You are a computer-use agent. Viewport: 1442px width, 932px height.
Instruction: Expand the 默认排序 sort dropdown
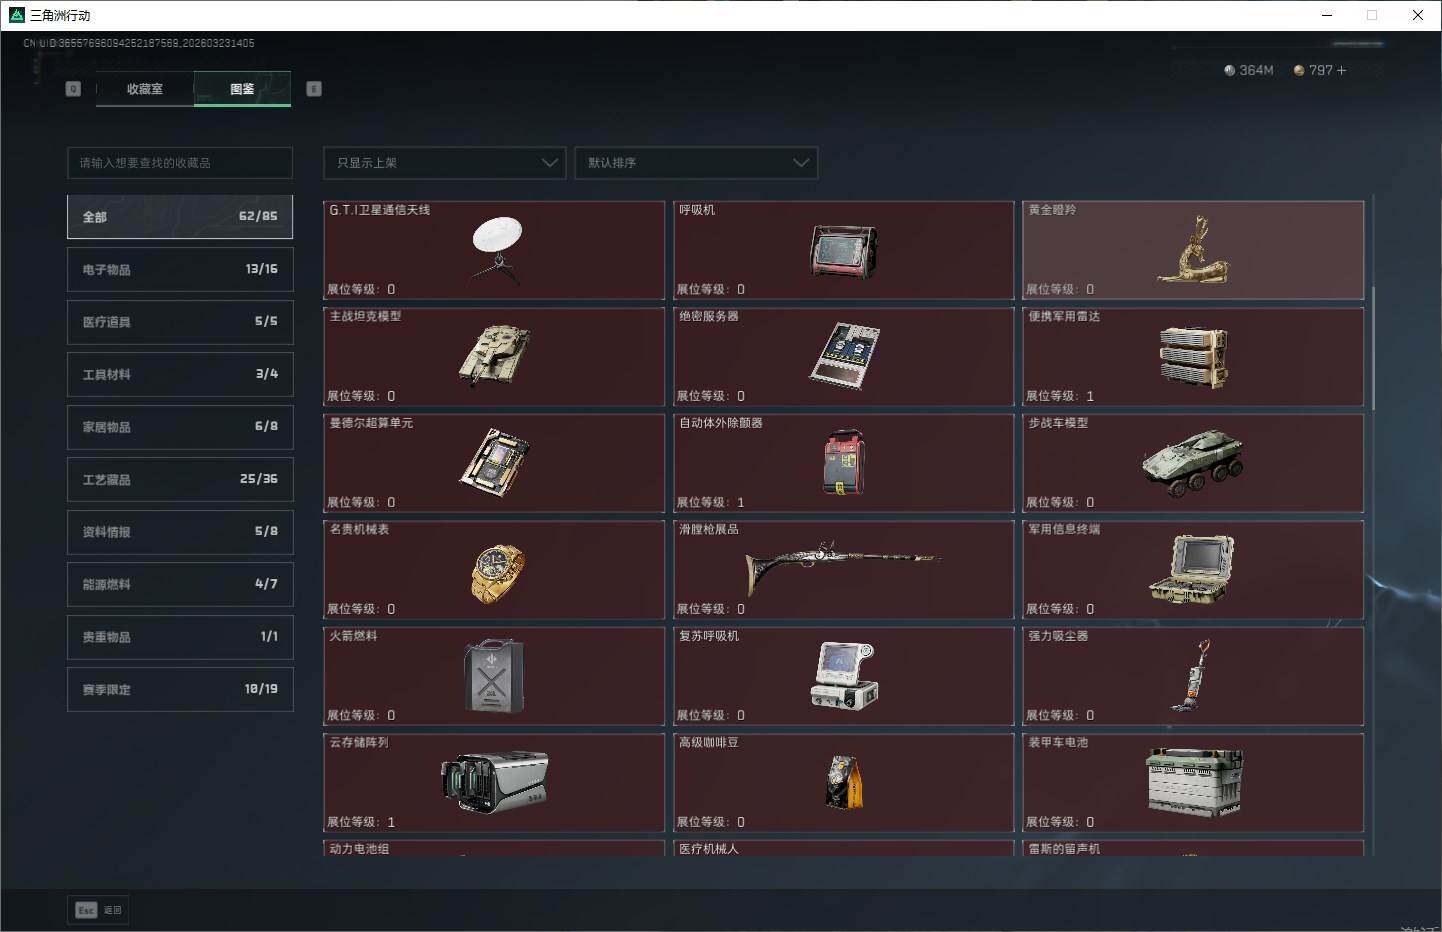[696, 163]
